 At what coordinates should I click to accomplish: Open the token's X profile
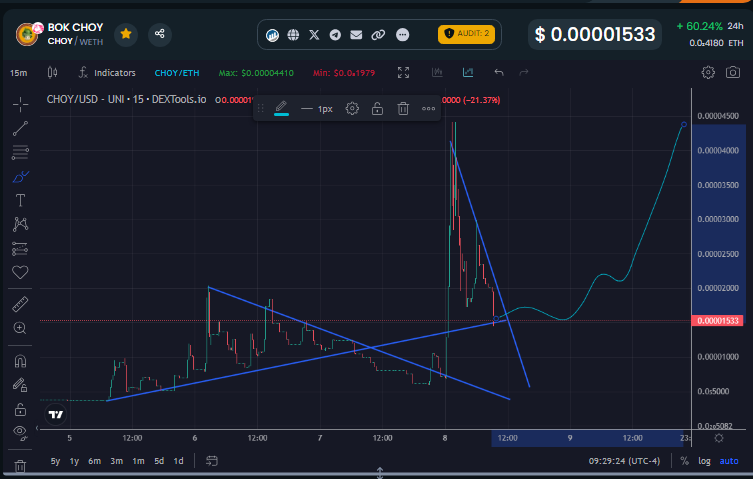point(314,35)
